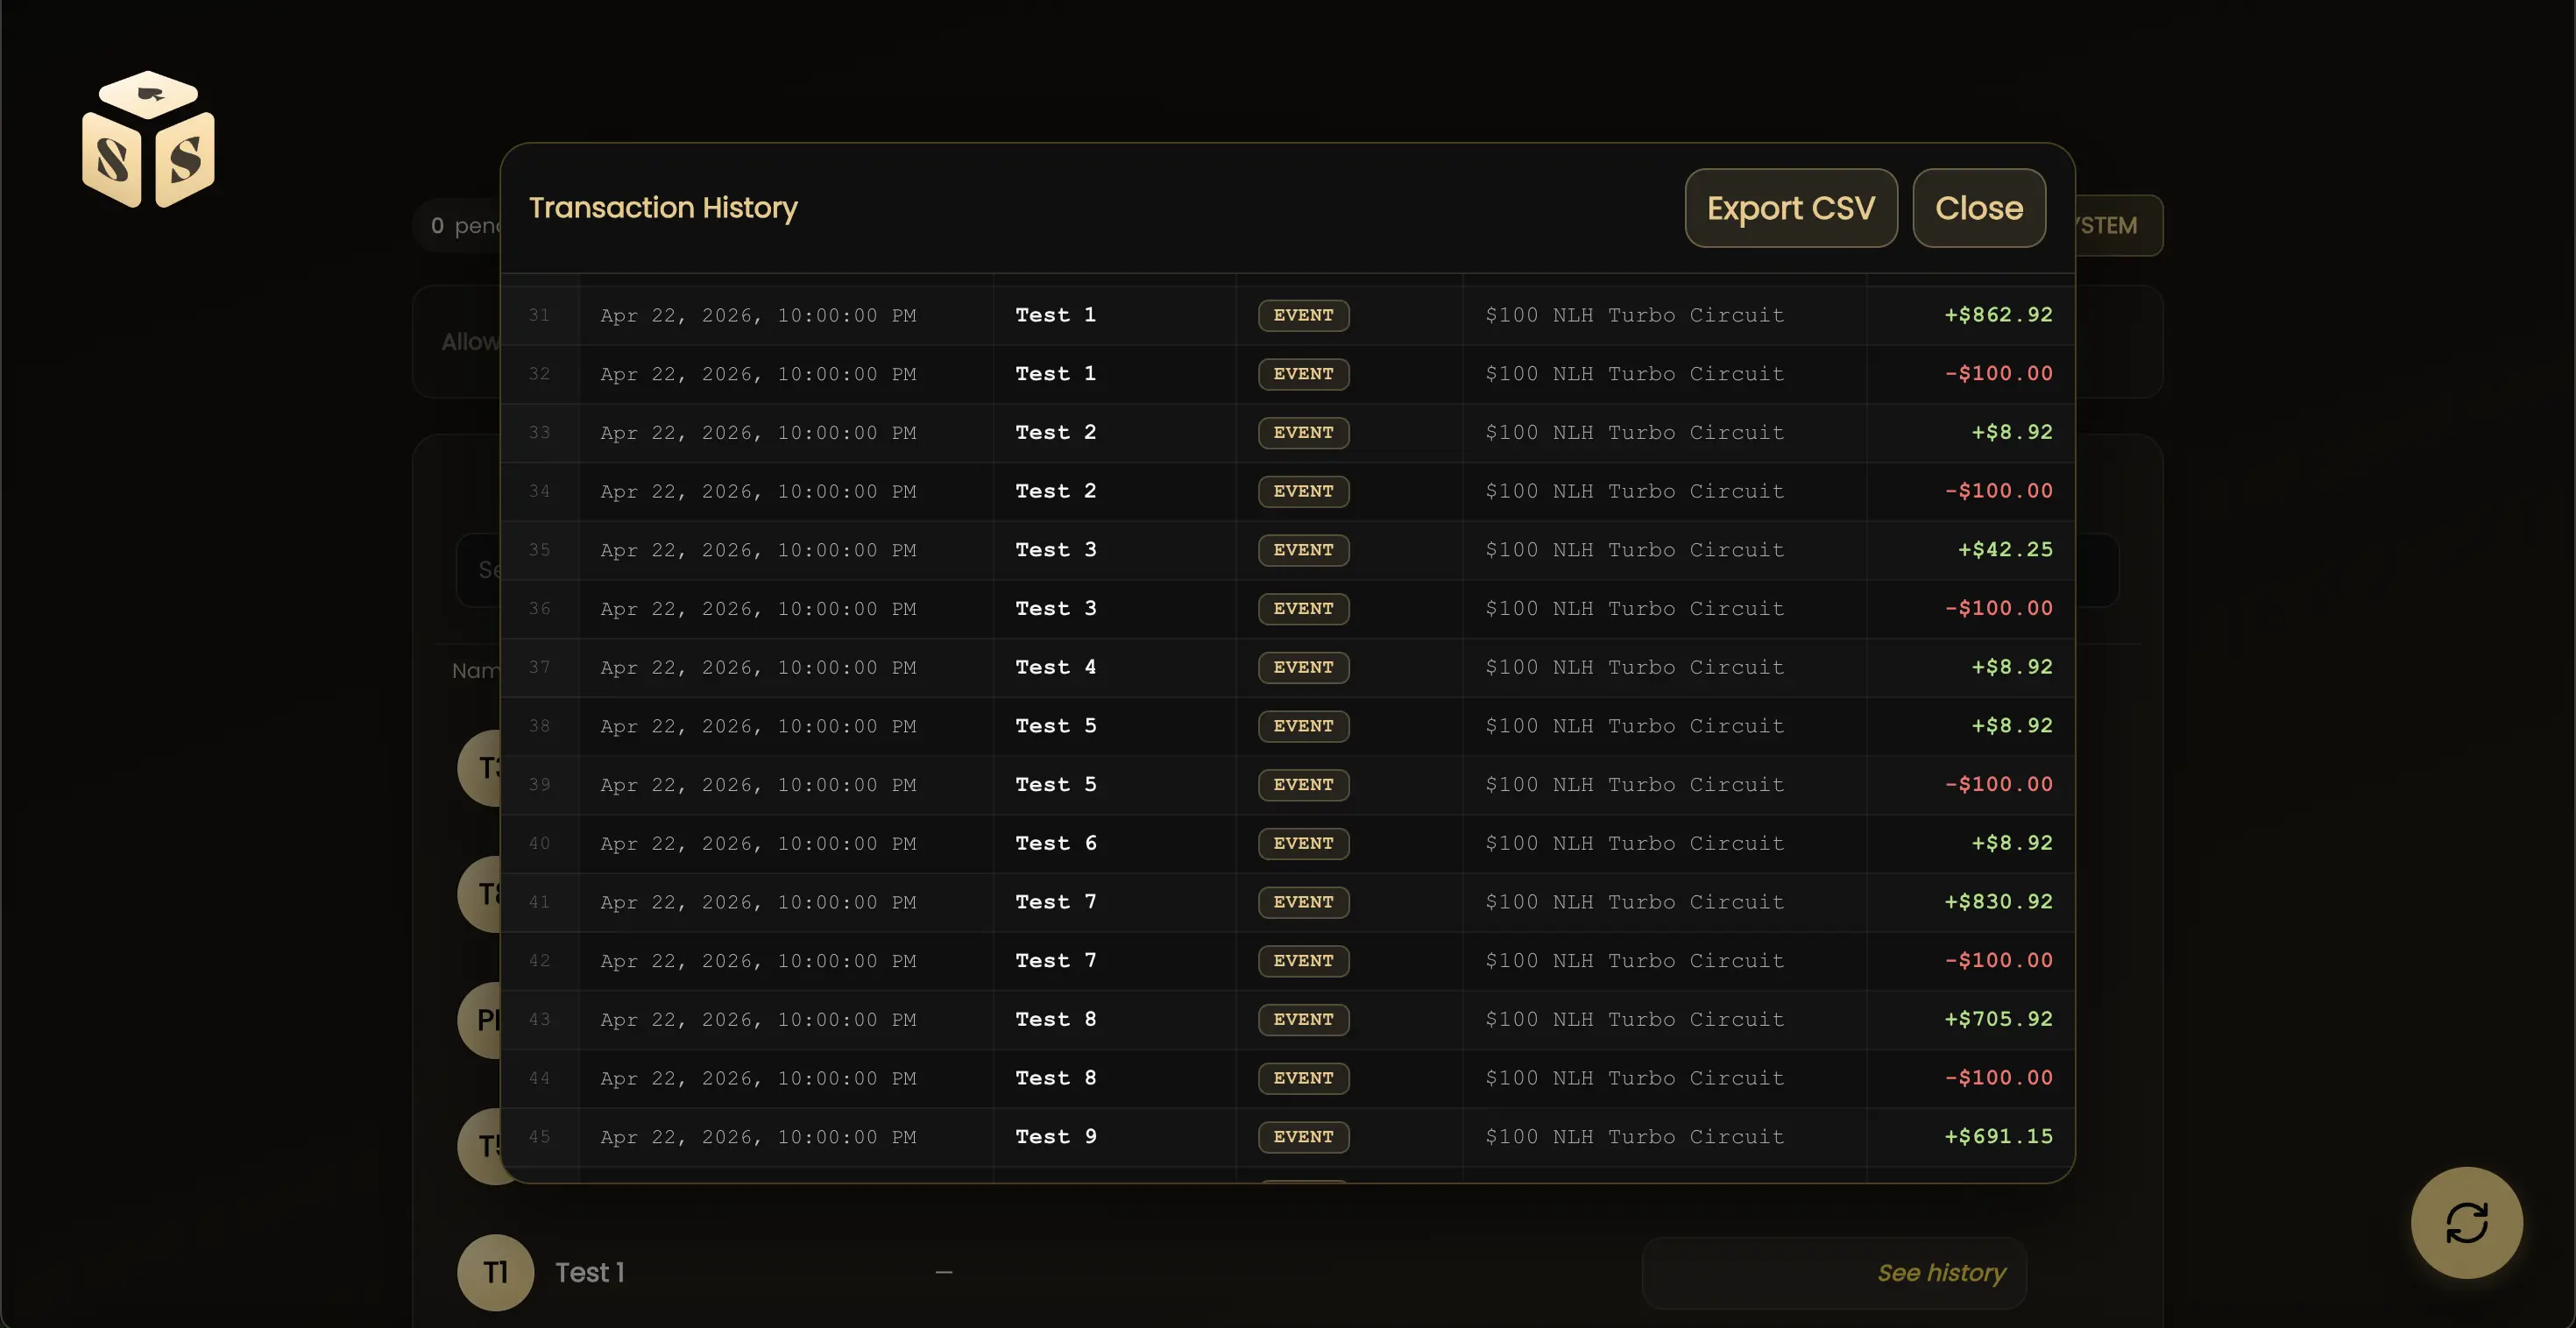Click the date in row 32
This screenshot has width=2576, height=1328.
(x=758, y=374)
